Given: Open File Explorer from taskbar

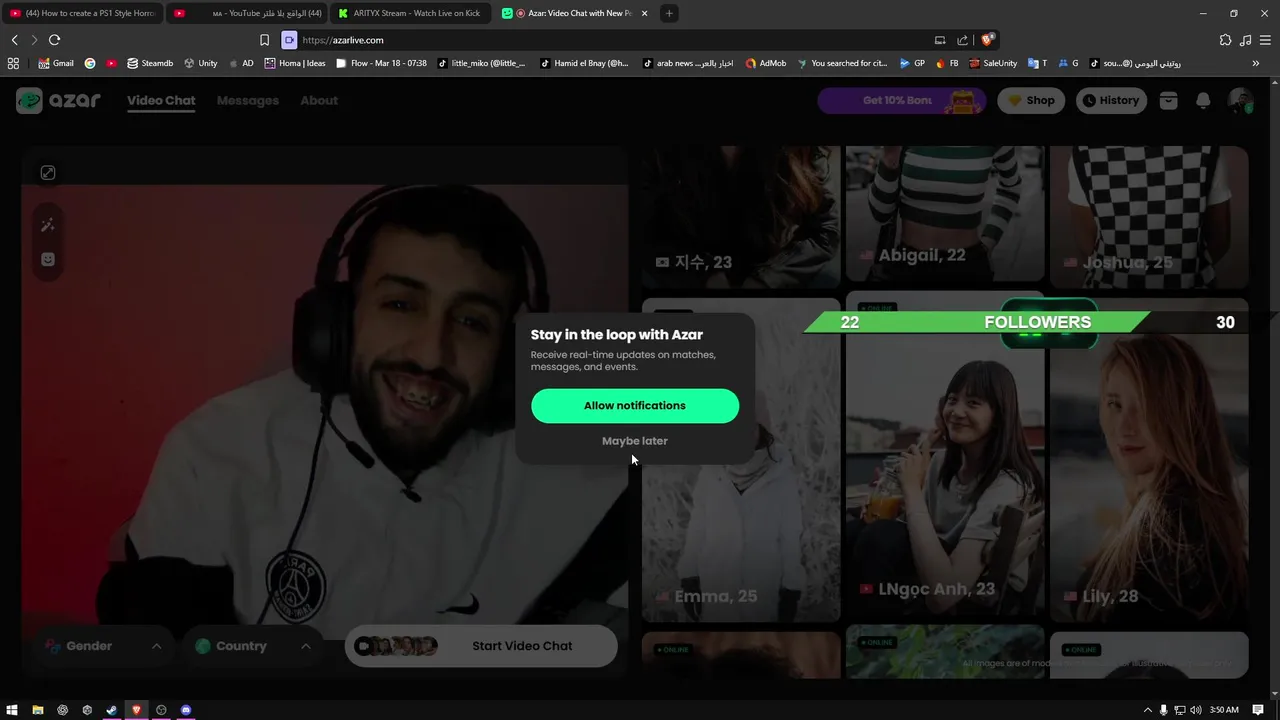Looking at the screenshot, I should [x=37, y=710].
